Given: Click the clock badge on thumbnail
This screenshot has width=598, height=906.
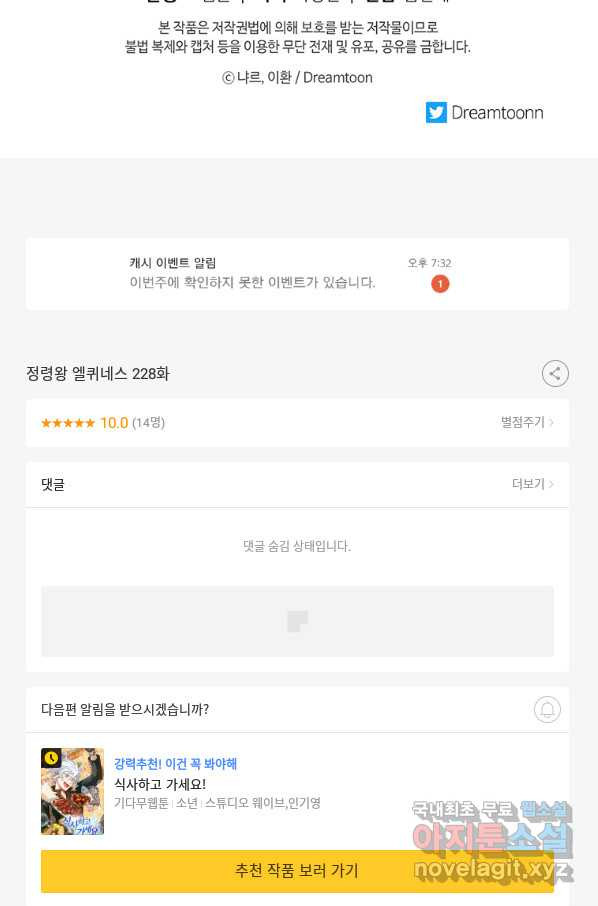Looking at the screenshot, I should [51, 758].
